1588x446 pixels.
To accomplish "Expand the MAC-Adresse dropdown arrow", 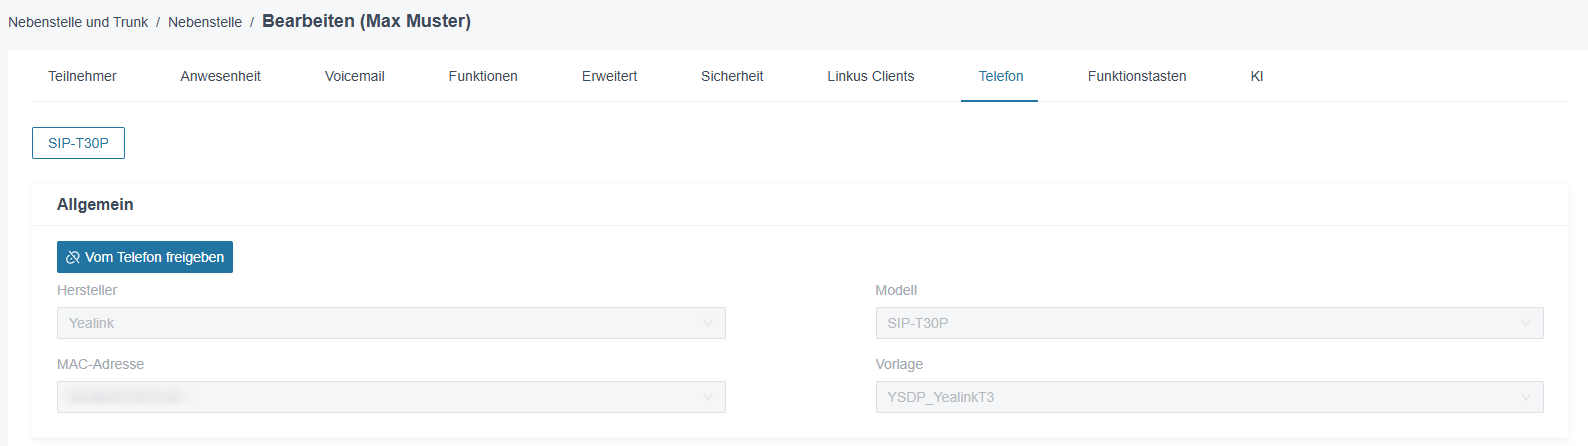I will pos(708,397).
